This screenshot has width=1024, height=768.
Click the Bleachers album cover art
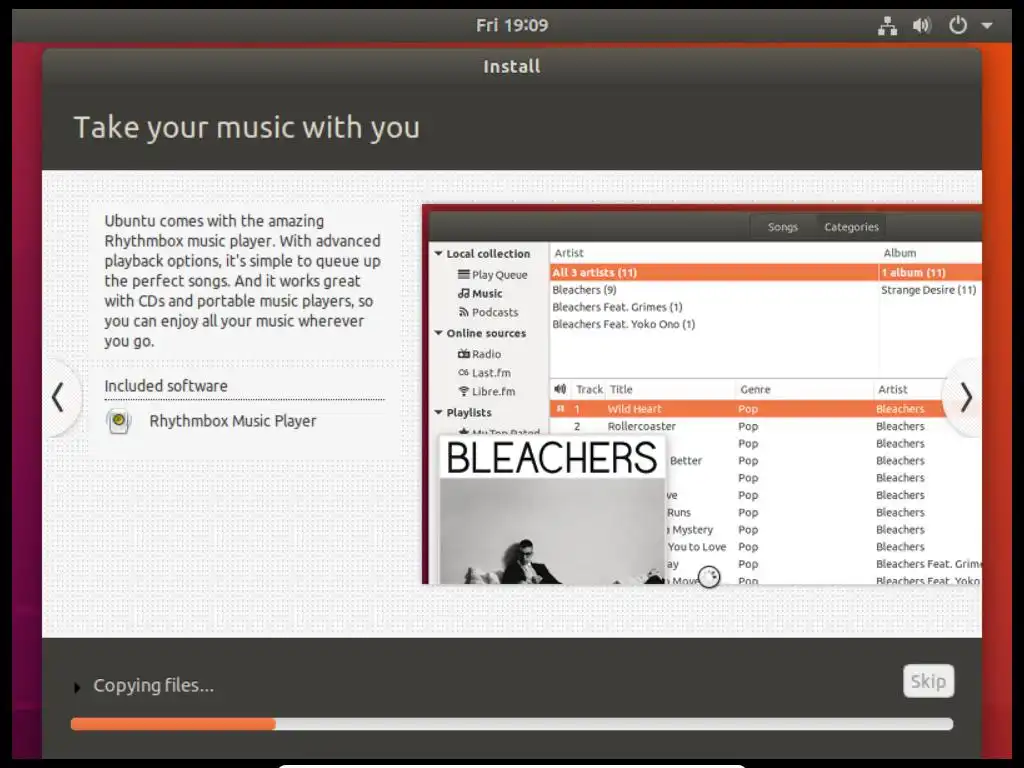pyautogui.click(x=552, y=509)
